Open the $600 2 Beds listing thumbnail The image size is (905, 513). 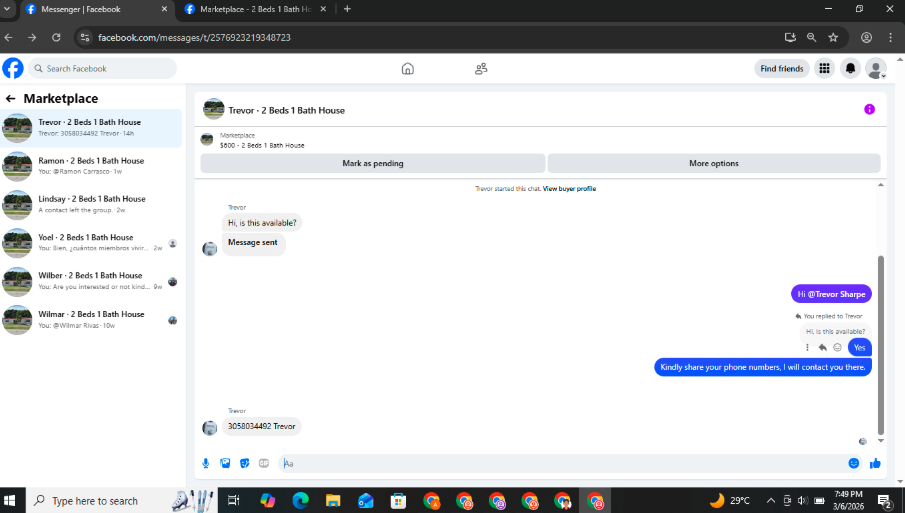click(x=206, y=139)
